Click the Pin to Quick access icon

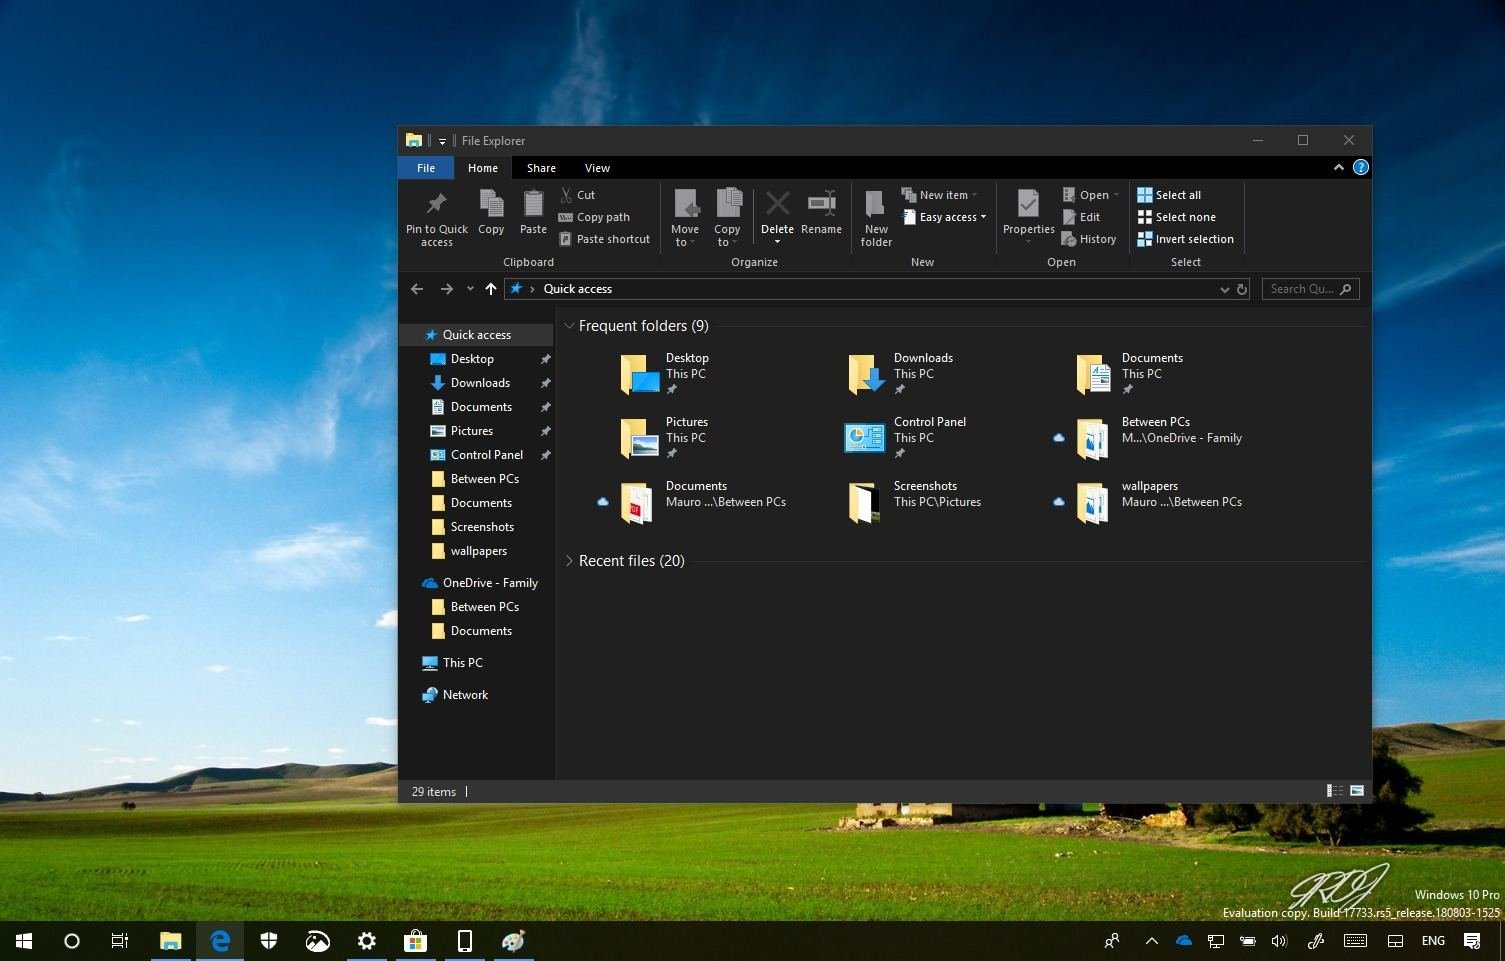436,205
